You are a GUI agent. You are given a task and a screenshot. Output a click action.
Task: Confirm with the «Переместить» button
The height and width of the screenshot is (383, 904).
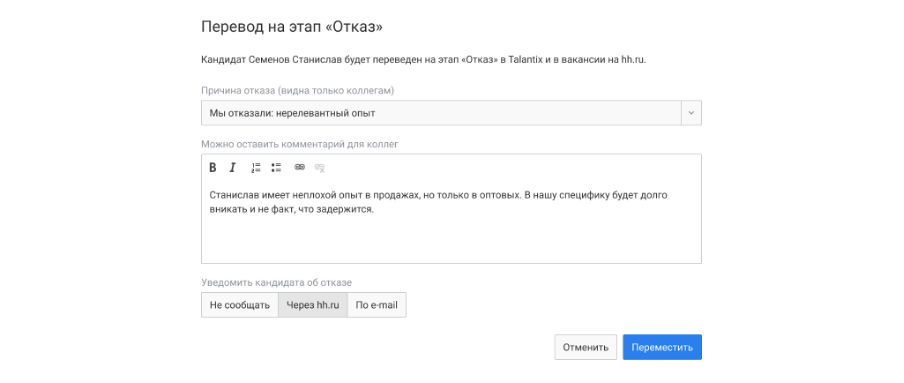click(x=662, y=347)
